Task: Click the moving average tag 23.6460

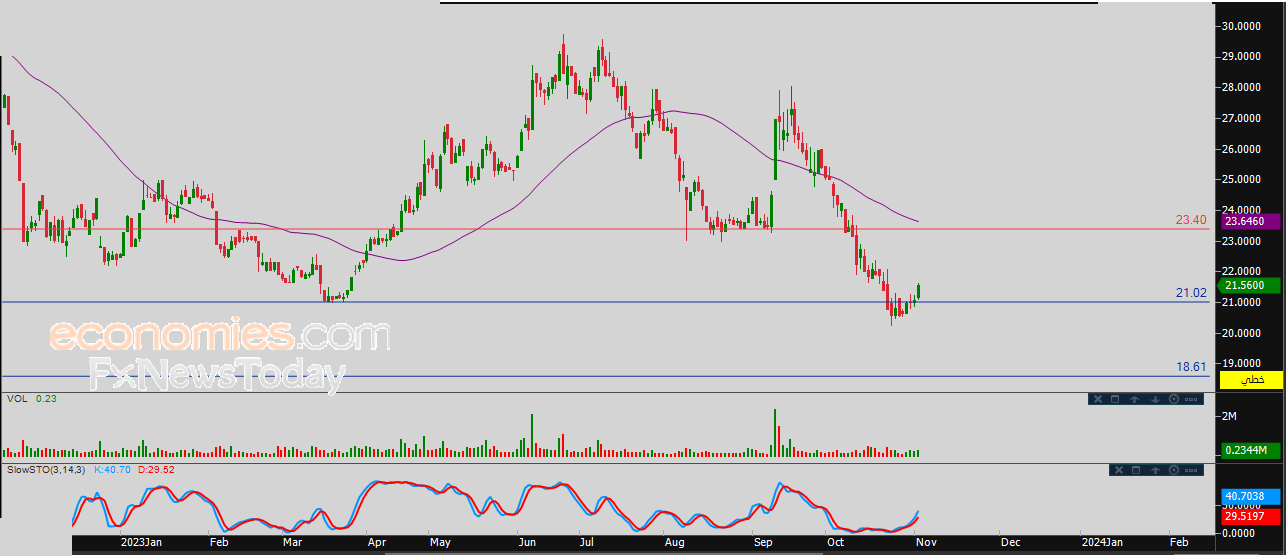Action: (1250, 221)
